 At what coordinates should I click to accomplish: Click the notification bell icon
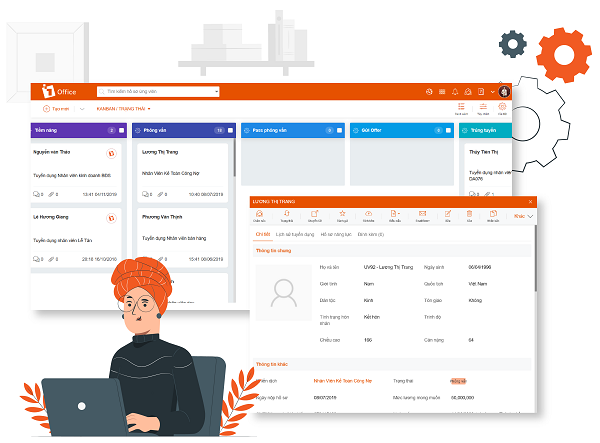(455, 91)
